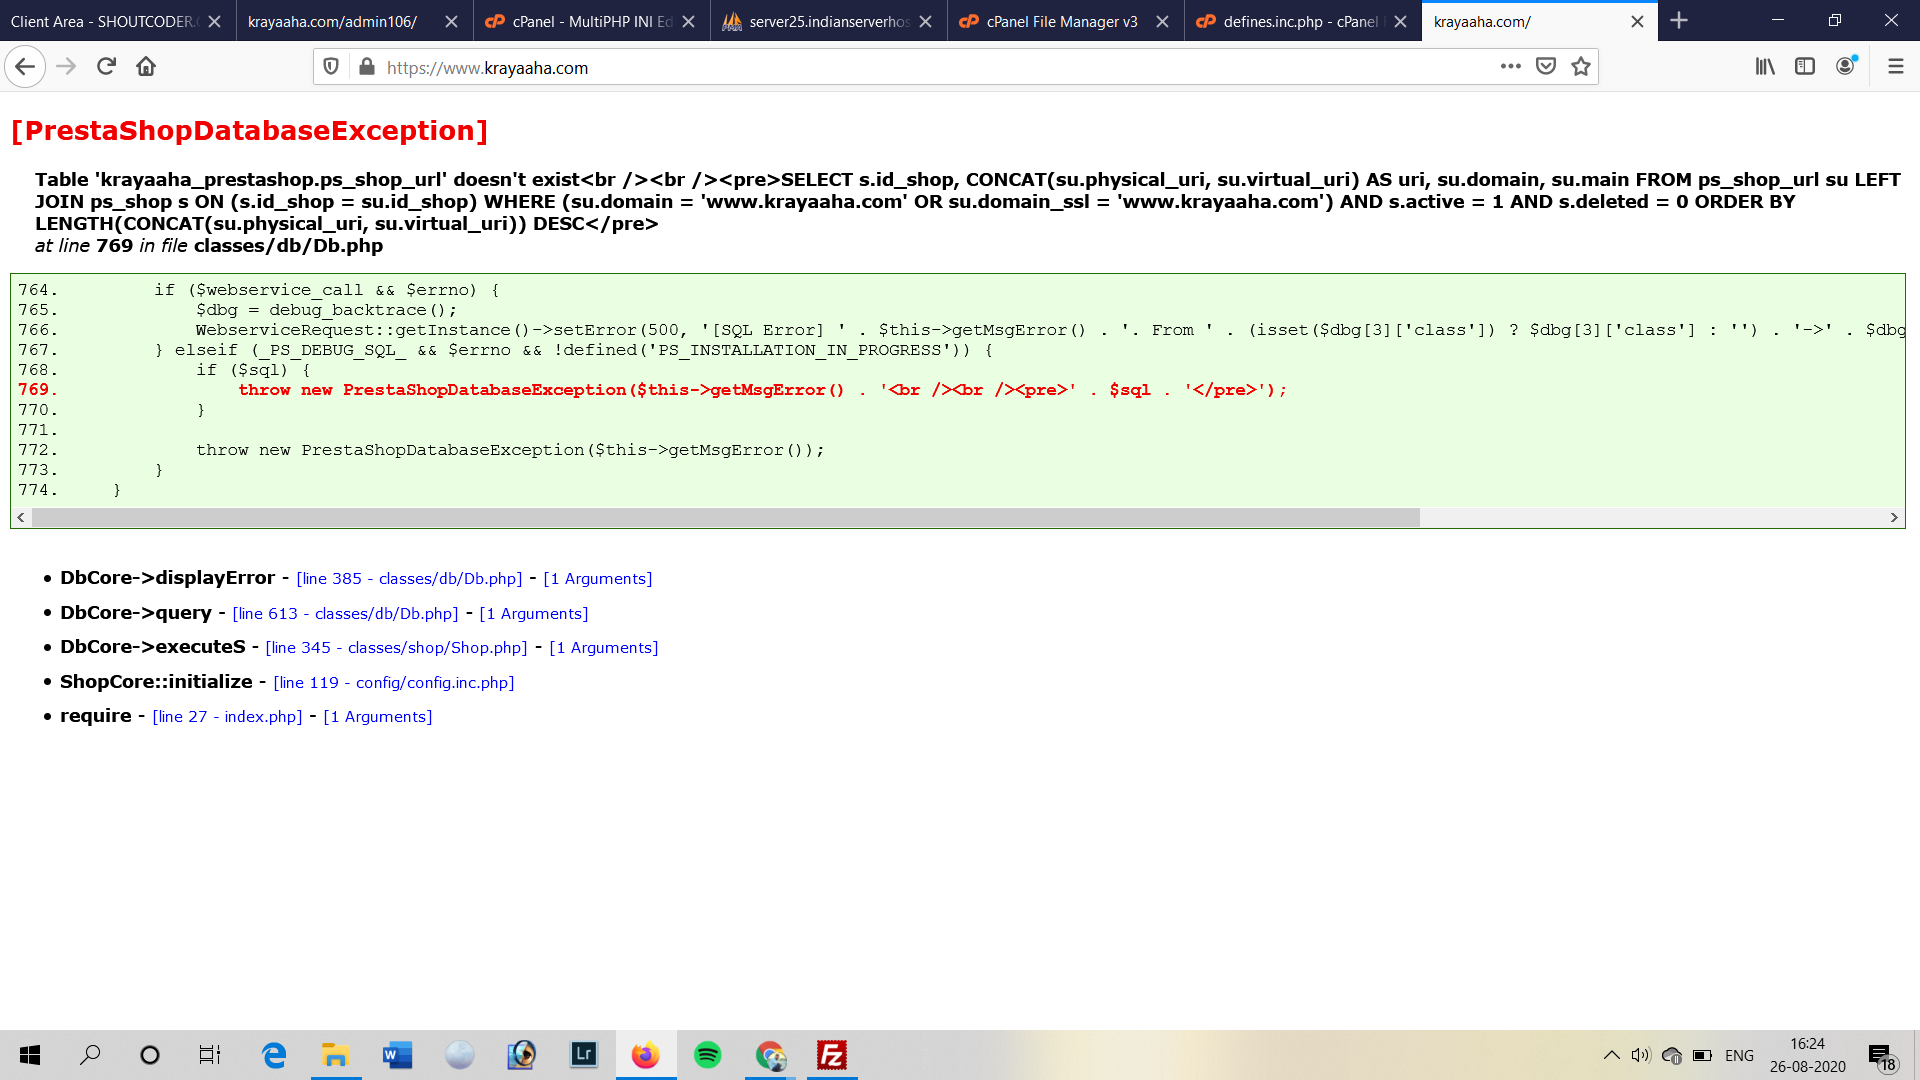
Task: Open line 385 classes/db/Db.php link
Action: [409, 579]
